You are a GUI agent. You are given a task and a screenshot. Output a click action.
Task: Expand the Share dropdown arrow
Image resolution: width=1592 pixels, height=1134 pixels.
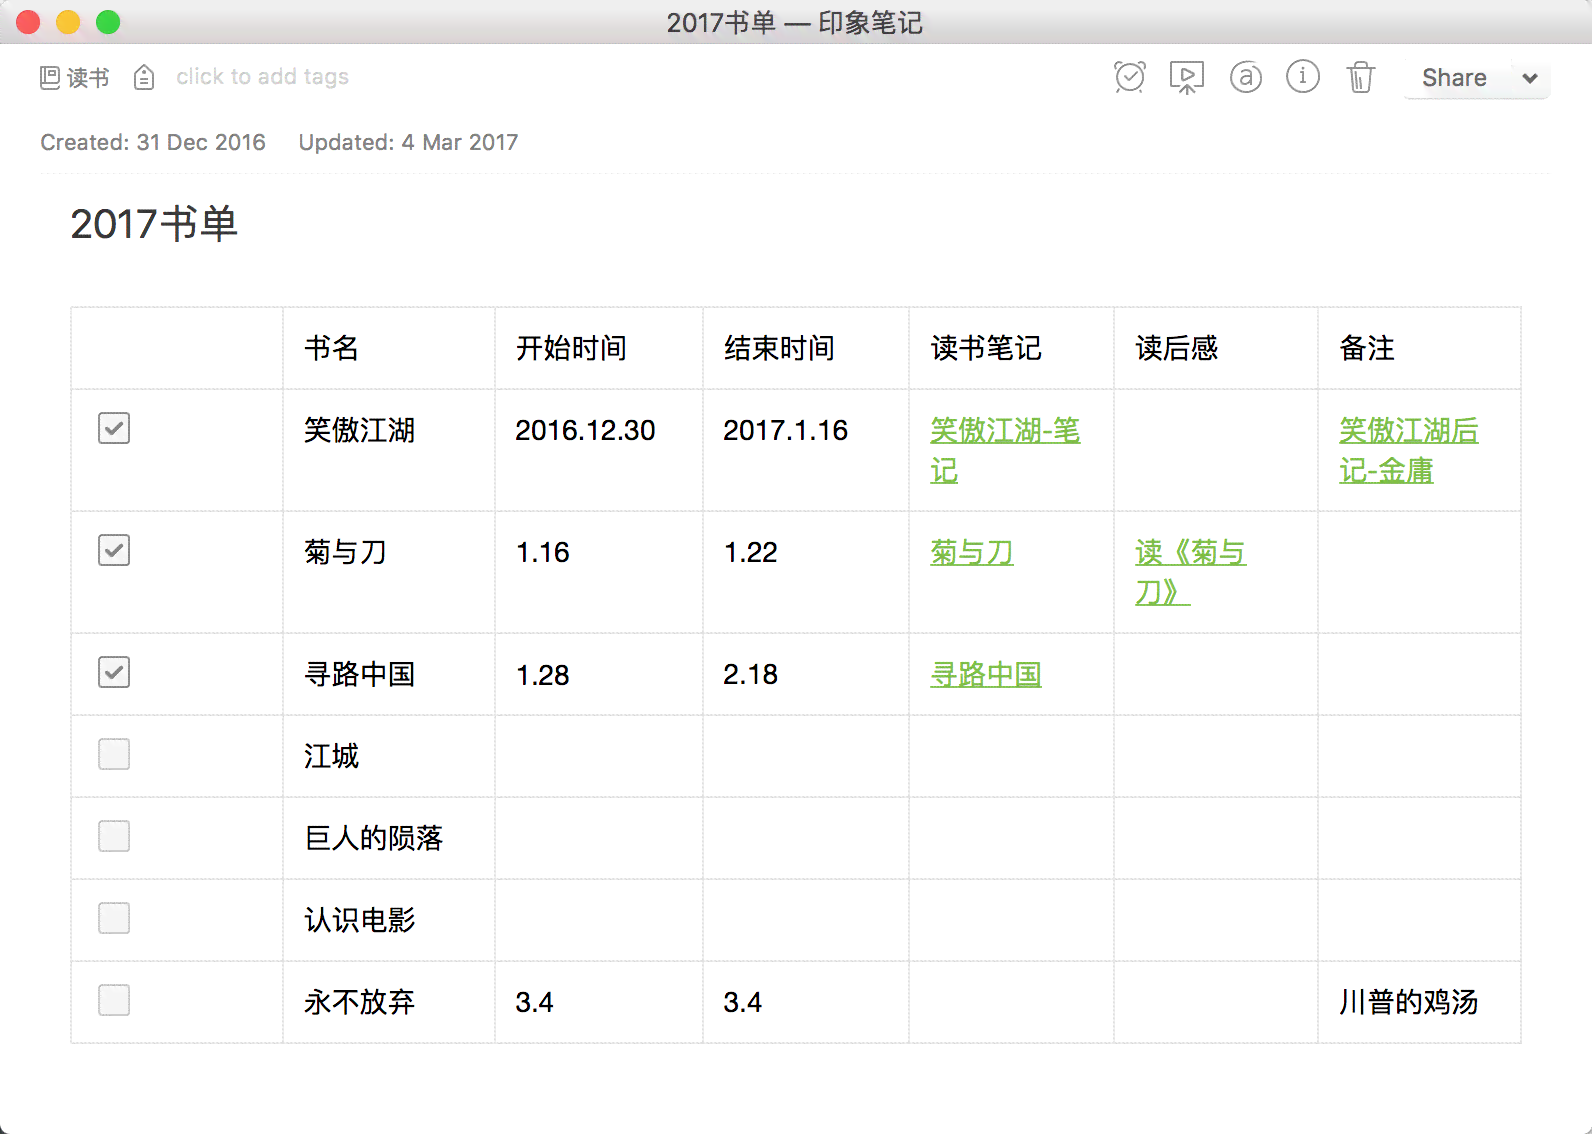[1530, 78]
